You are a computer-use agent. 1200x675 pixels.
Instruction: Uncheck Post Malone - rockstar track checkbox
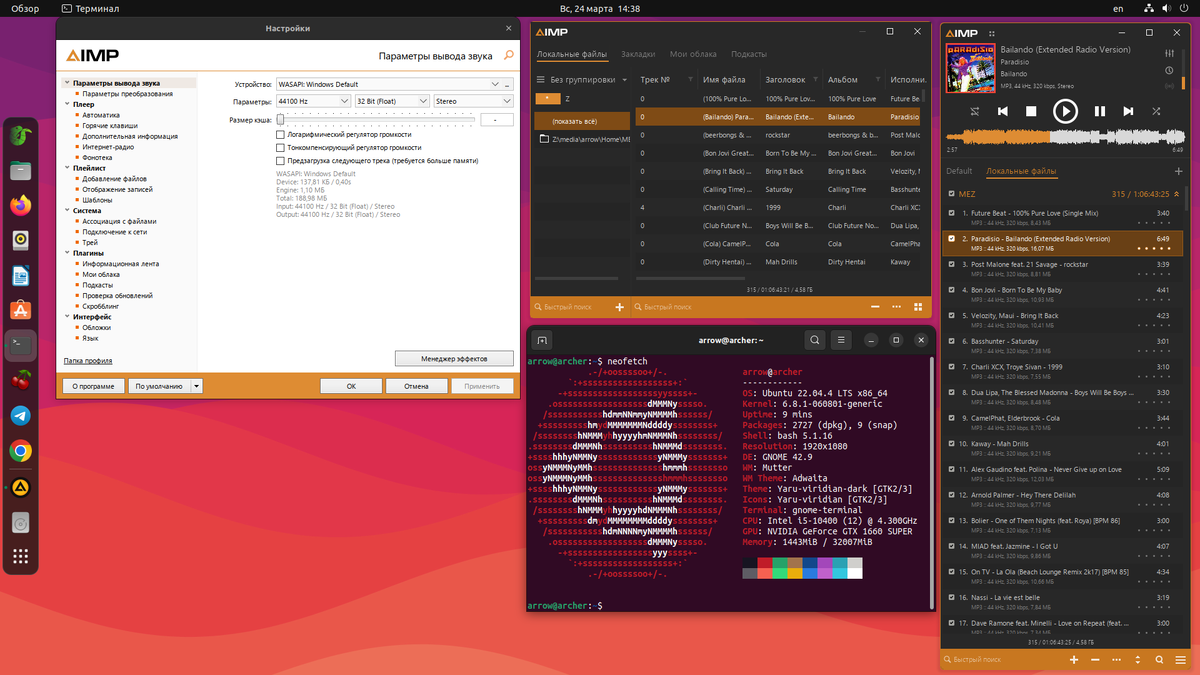pos(951,264)
